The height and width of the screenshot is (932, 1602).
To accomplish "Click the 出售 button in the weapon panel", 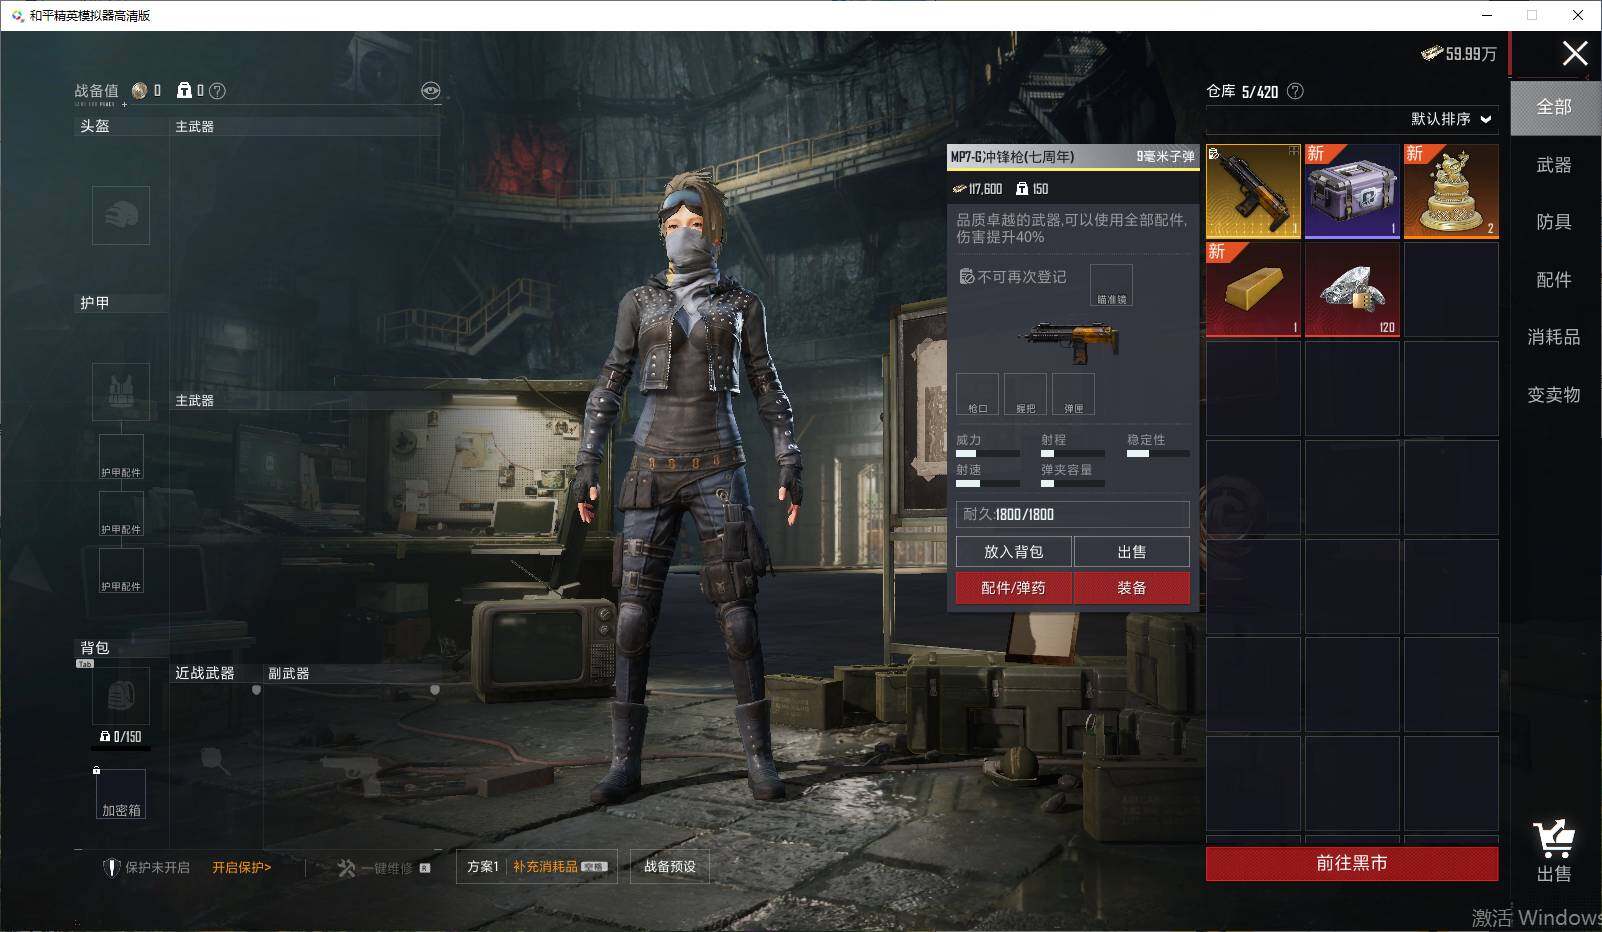I will click(x=1132, y=552).
